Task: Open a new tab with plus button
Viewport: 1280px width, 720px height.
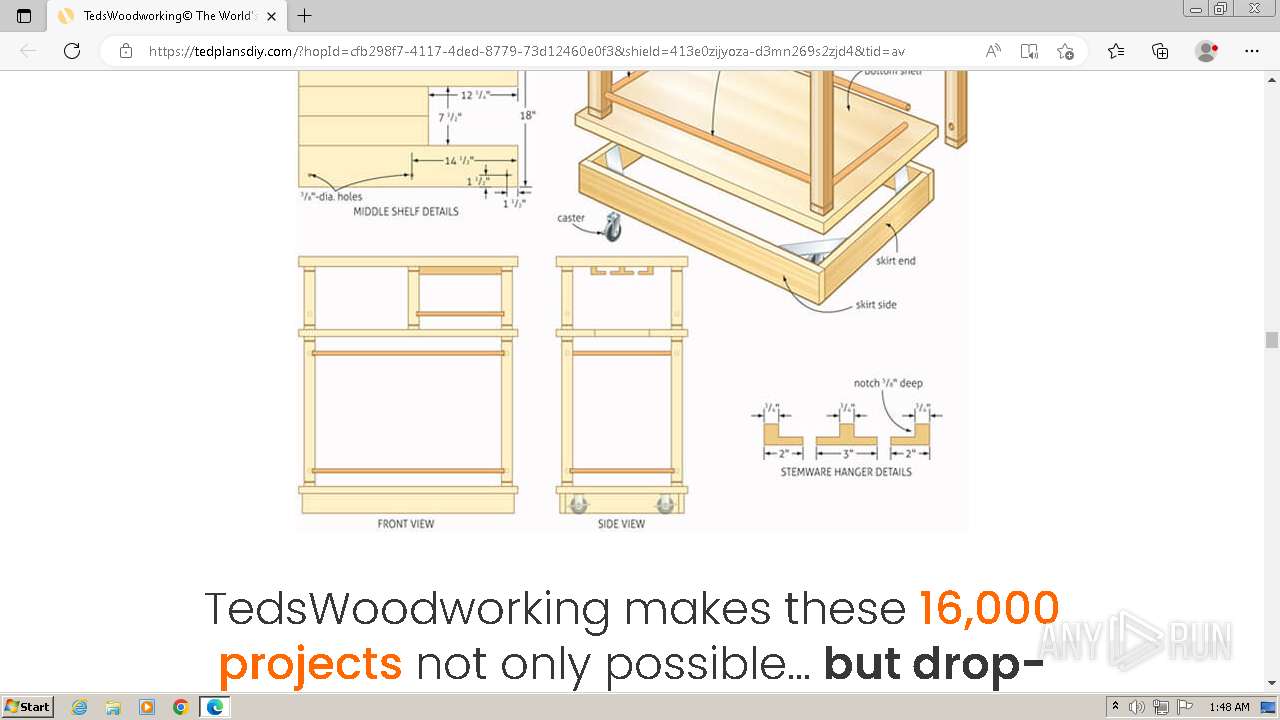Action: (x=305, y=16)
